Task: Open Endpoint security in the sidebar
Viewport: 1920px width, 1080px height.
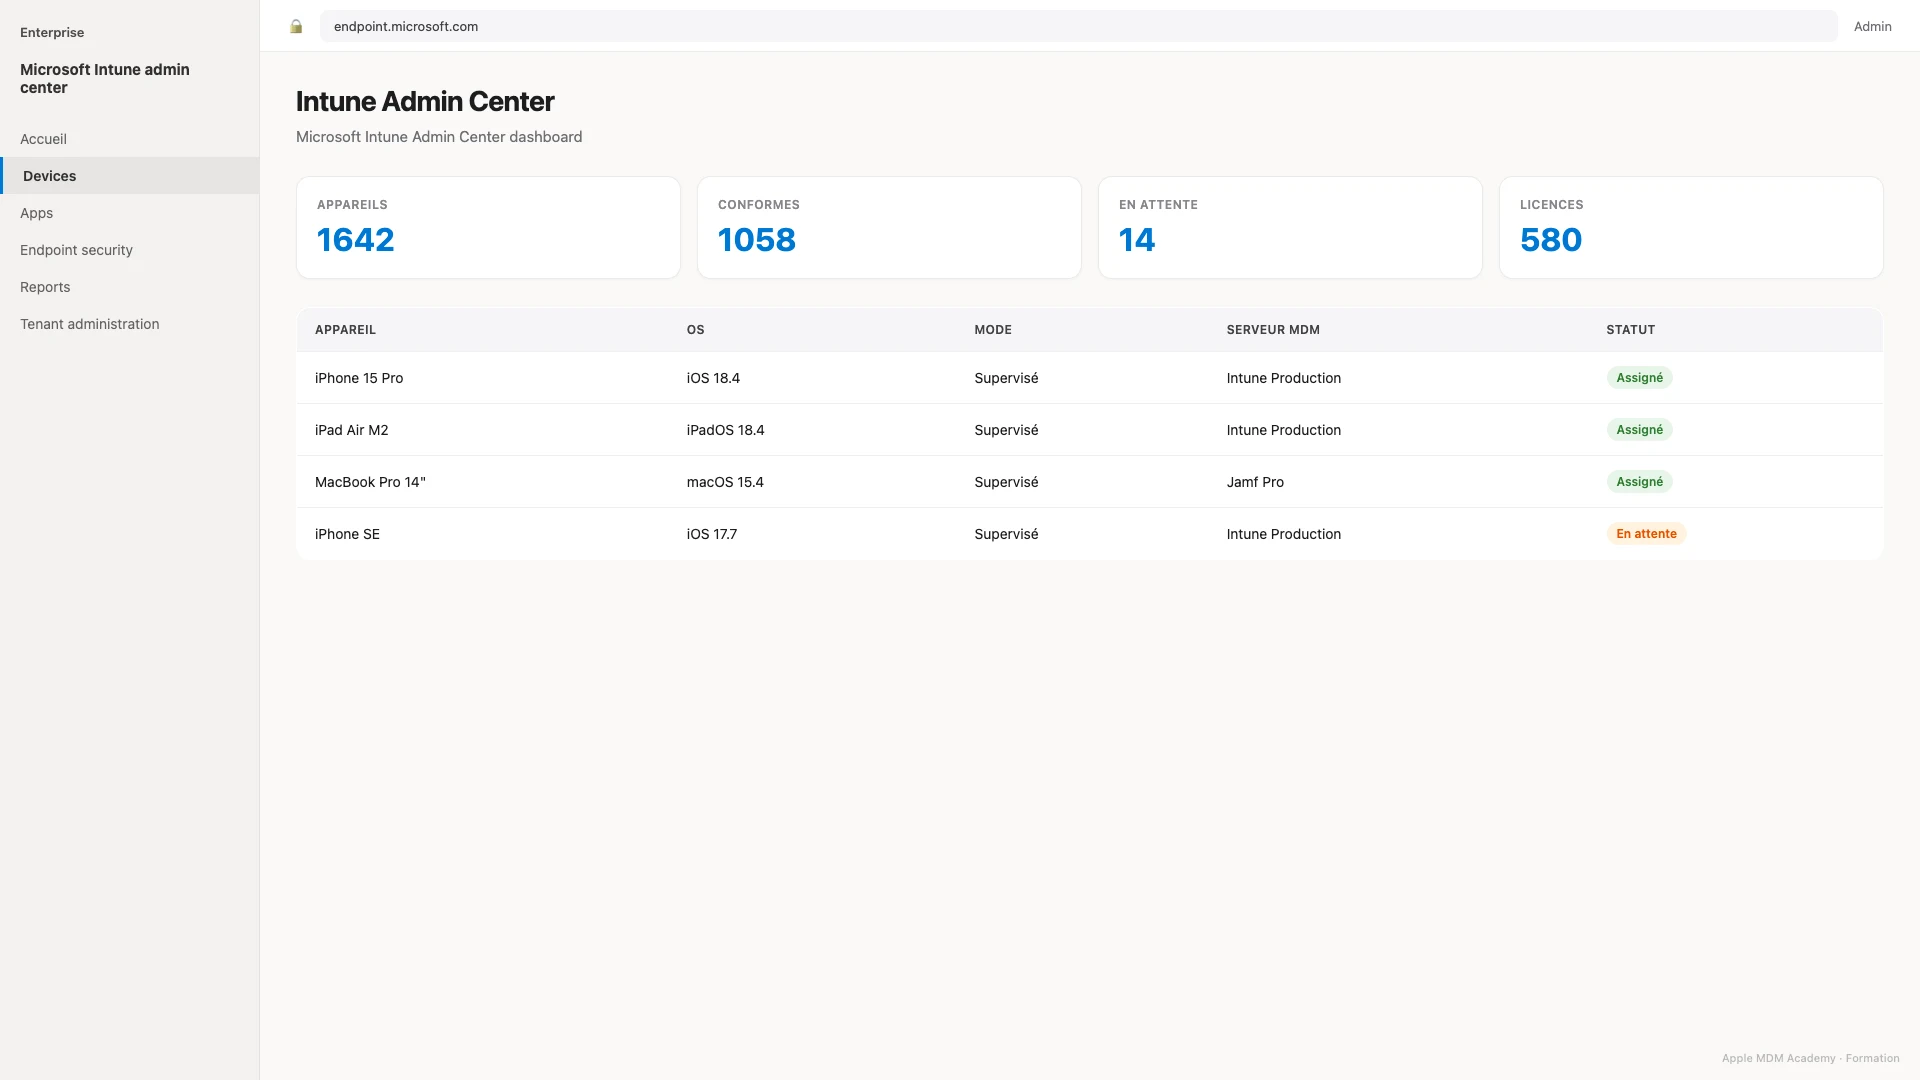Action: tap(130, 250)
